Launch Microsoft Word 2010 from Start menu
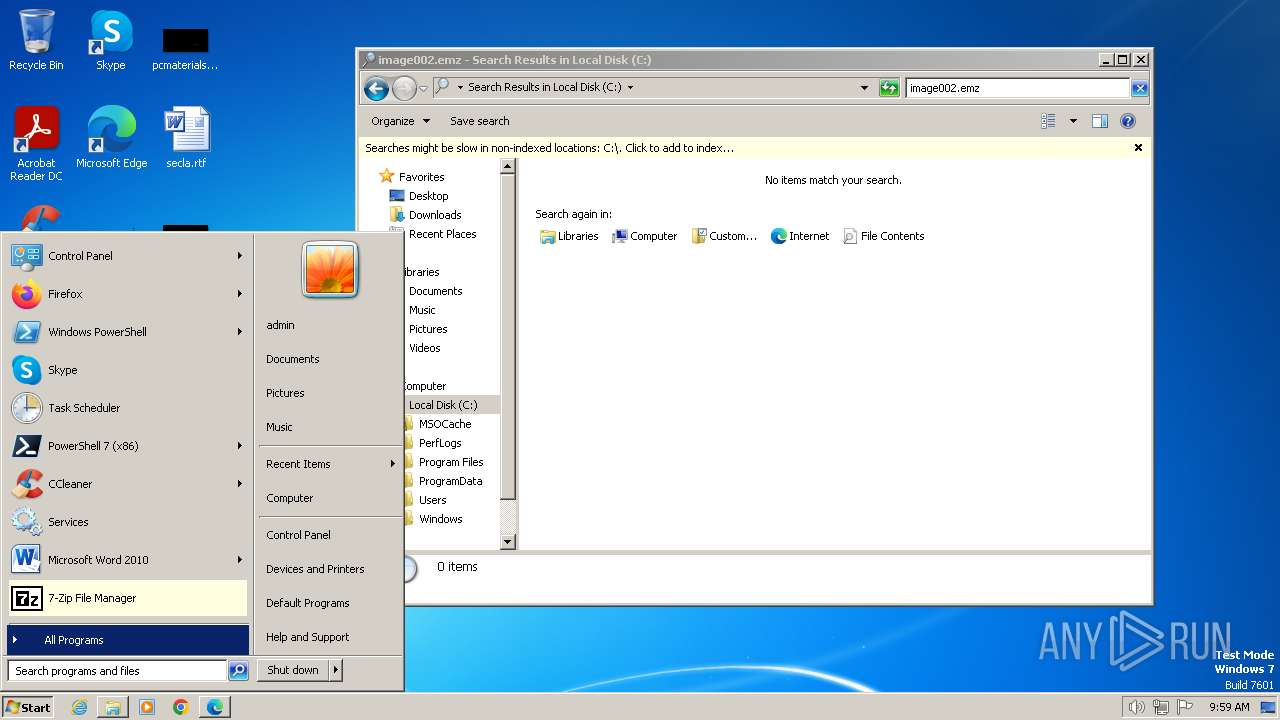This screenshot has height=720, width=1280. [127, 560]
